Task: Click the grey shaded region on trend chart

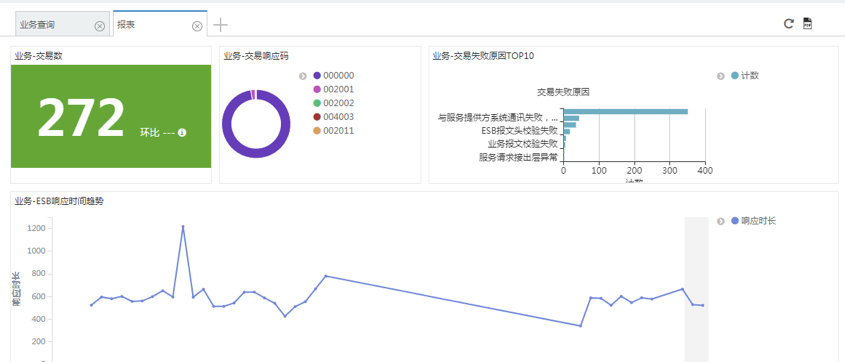Action: pos(696,289)
